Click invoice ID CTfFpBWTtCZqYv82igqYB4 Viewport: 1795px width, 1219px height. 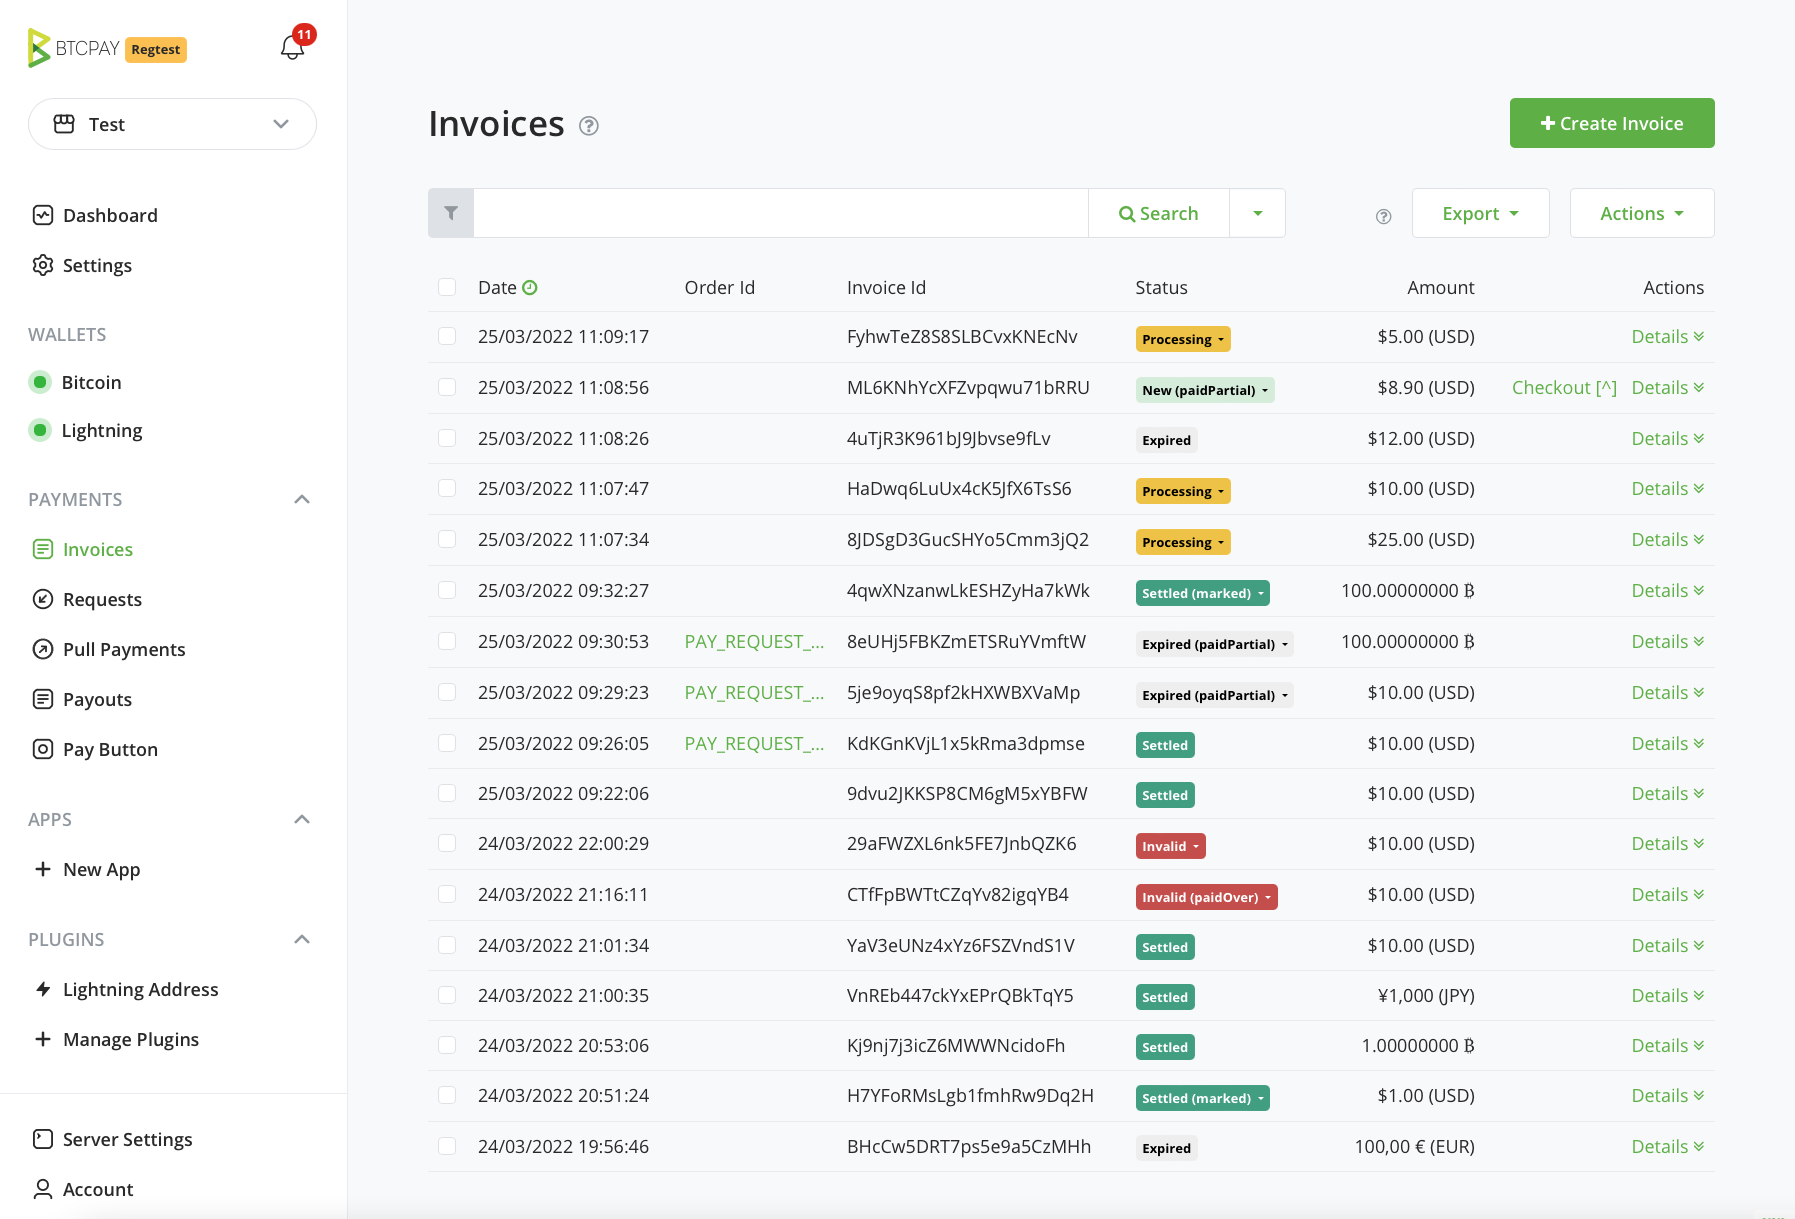click(x=957, y=894)
